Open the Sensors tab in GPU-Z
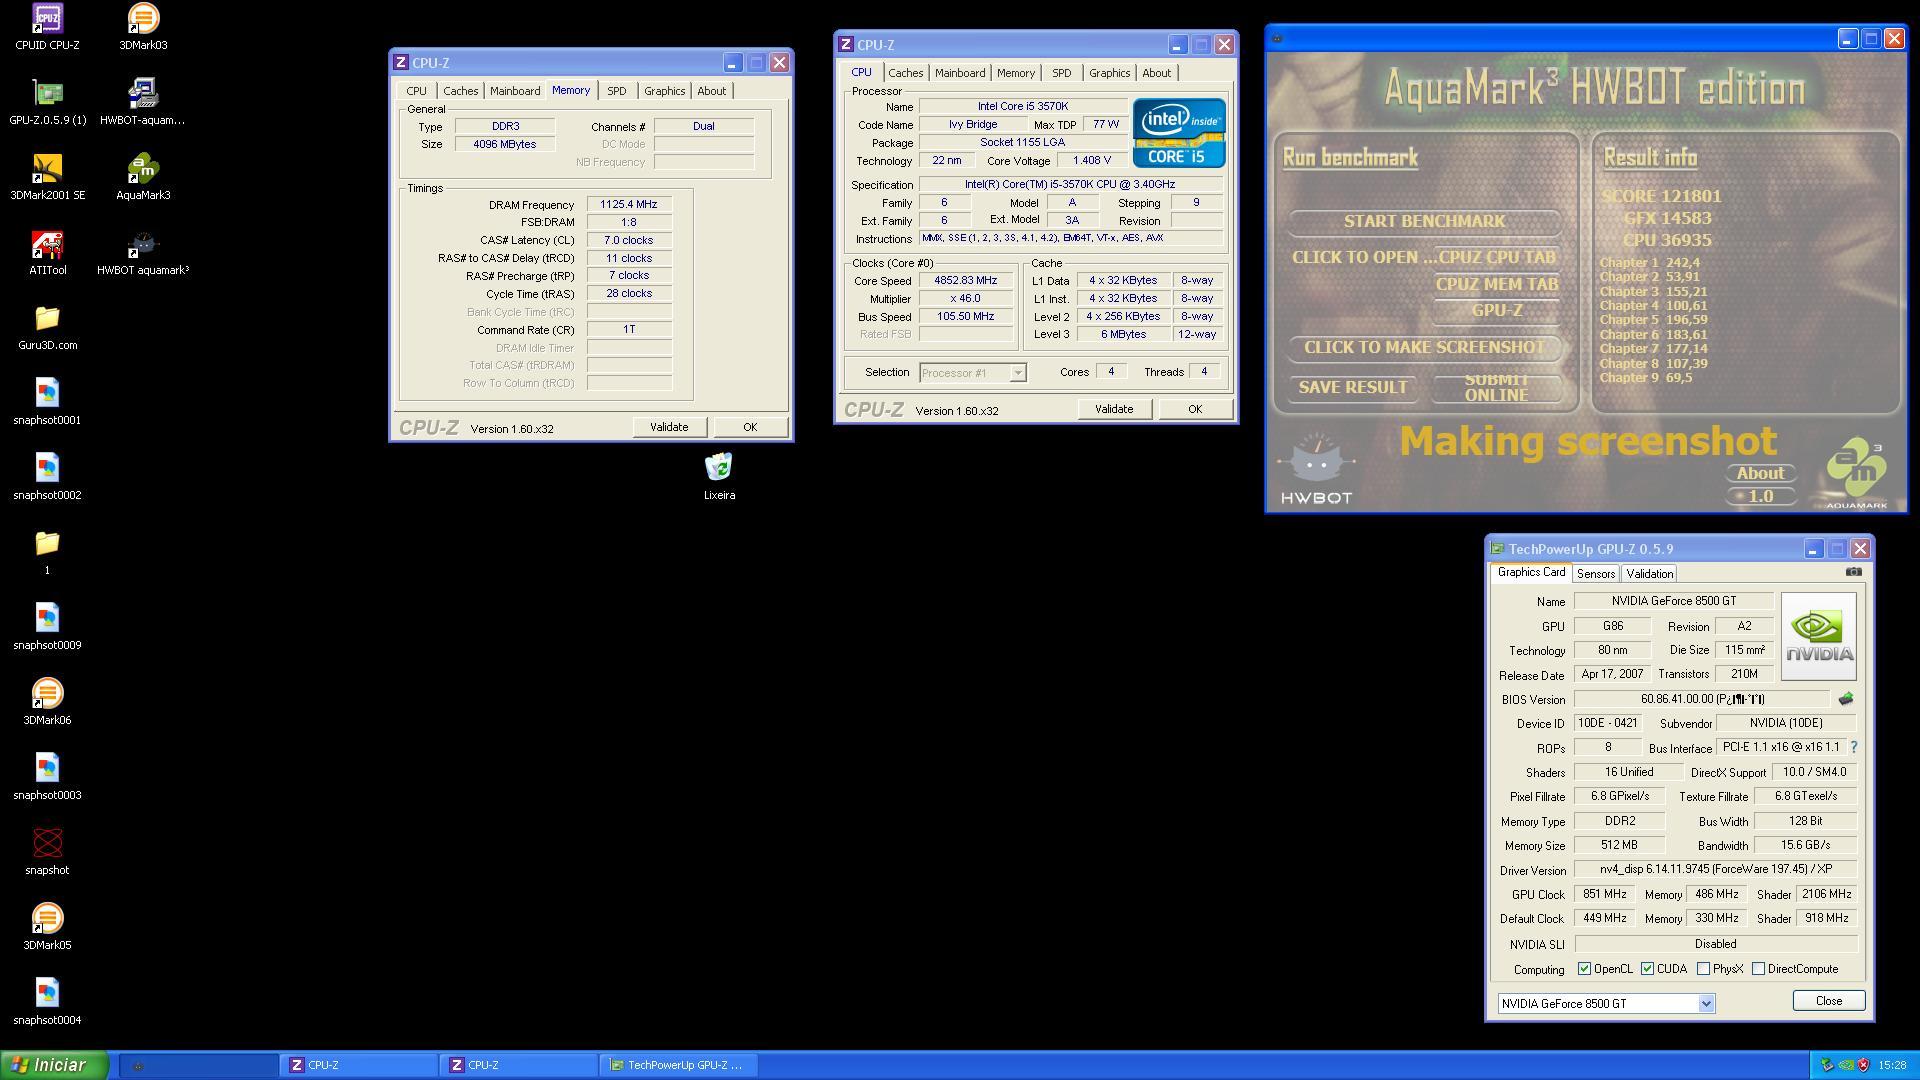 (1595, 574)
